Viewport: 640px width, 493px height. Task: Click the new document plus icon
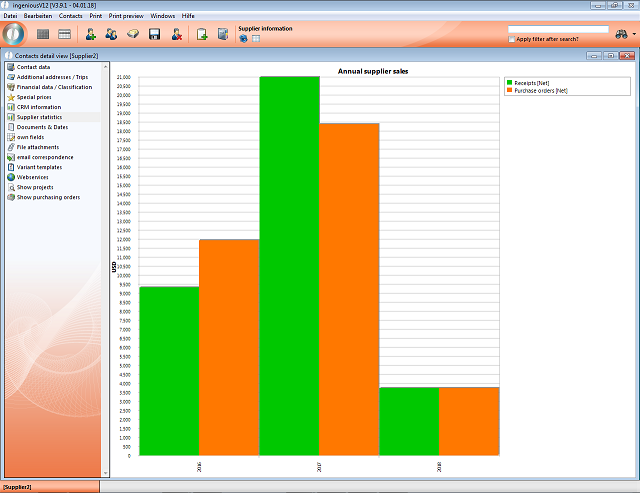pos(202,34)
